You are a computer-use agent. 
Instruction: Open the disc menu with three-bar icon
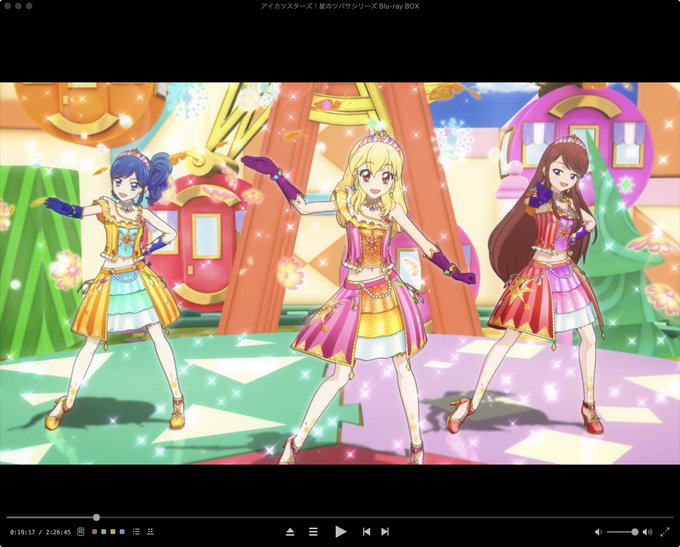[x=313, y=532]
